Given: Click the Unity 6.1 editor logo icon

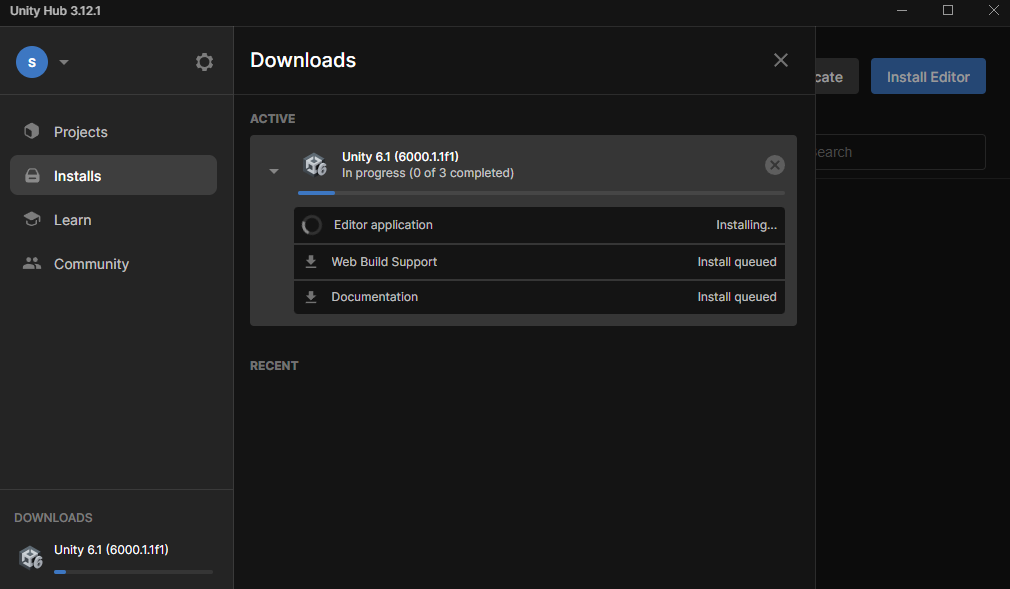Looking at the screenshot, I should click(x=315, y=165).
